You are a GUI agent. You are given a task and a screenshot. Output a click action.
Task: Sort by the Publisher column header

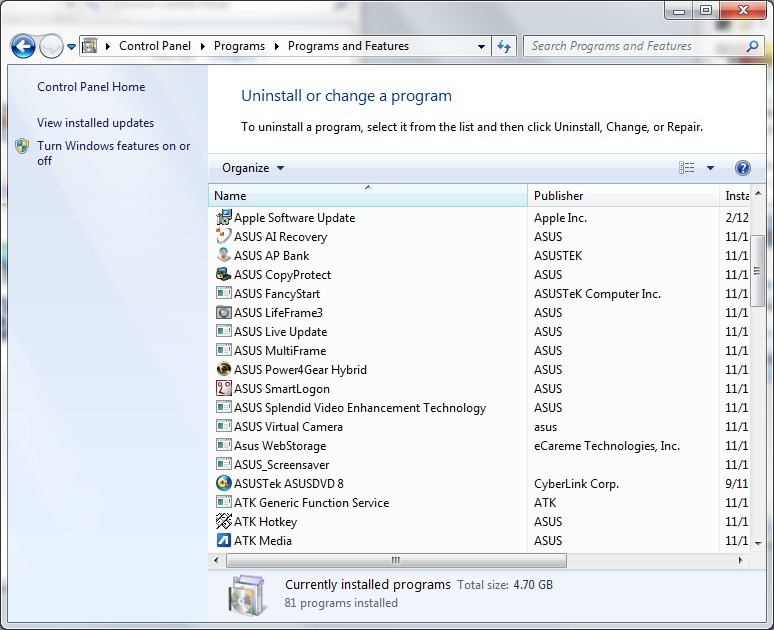click(x=623, y=196)
